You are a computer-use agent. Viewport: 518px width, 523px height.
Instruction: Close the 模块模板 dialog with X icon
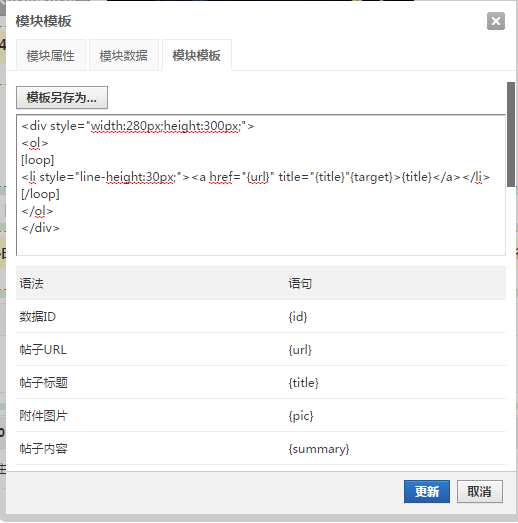(x=496, y=21)
